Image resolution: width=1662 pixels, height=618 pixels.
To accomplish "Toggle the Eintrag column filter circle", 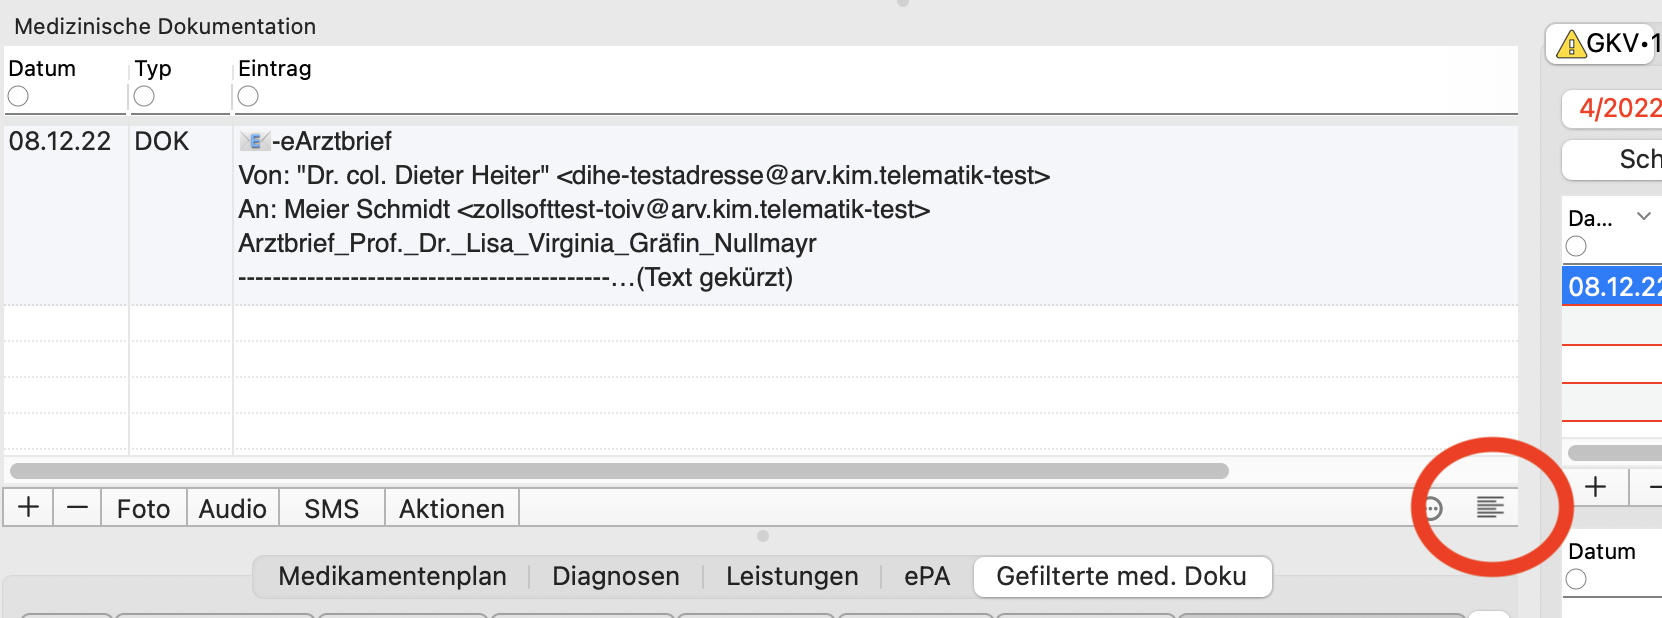I will 248,97.
